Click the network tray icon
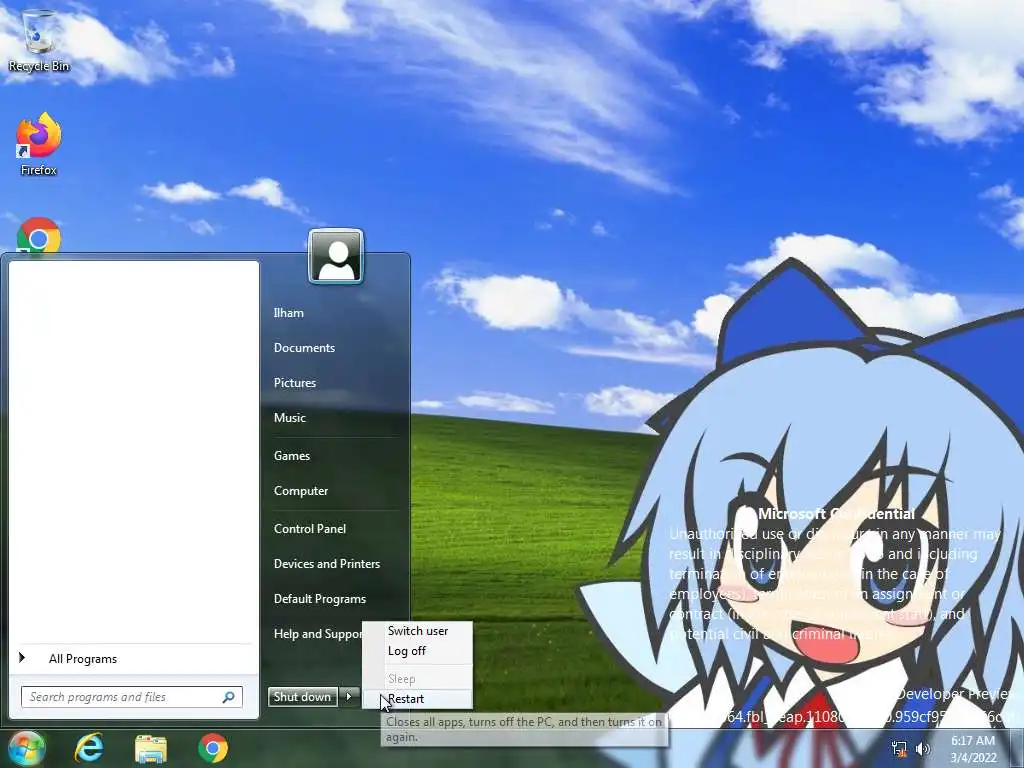This screenshot has height=768, width=1024. (x=899, y=749)
